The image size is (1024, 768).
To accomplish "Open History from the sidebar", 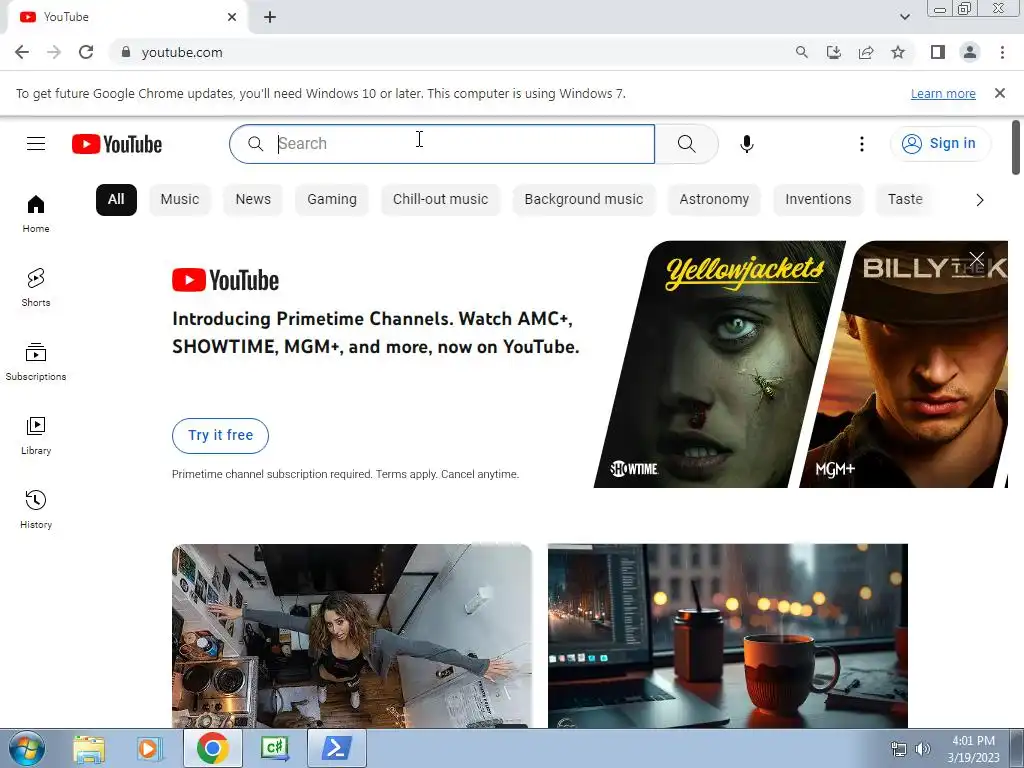I will 36,509.
